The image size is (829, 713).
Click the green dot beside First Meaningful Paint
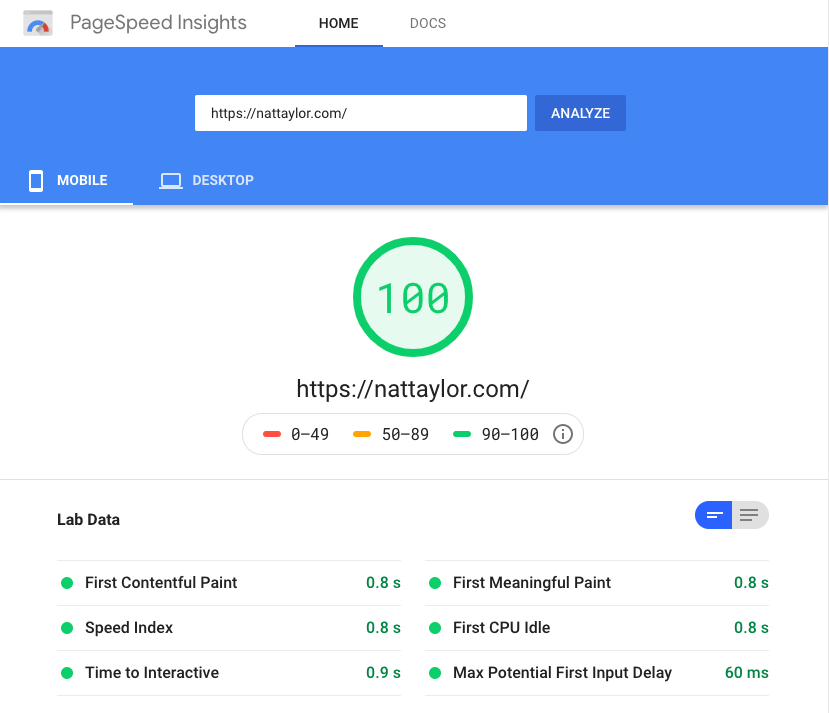tap(435, 583)
